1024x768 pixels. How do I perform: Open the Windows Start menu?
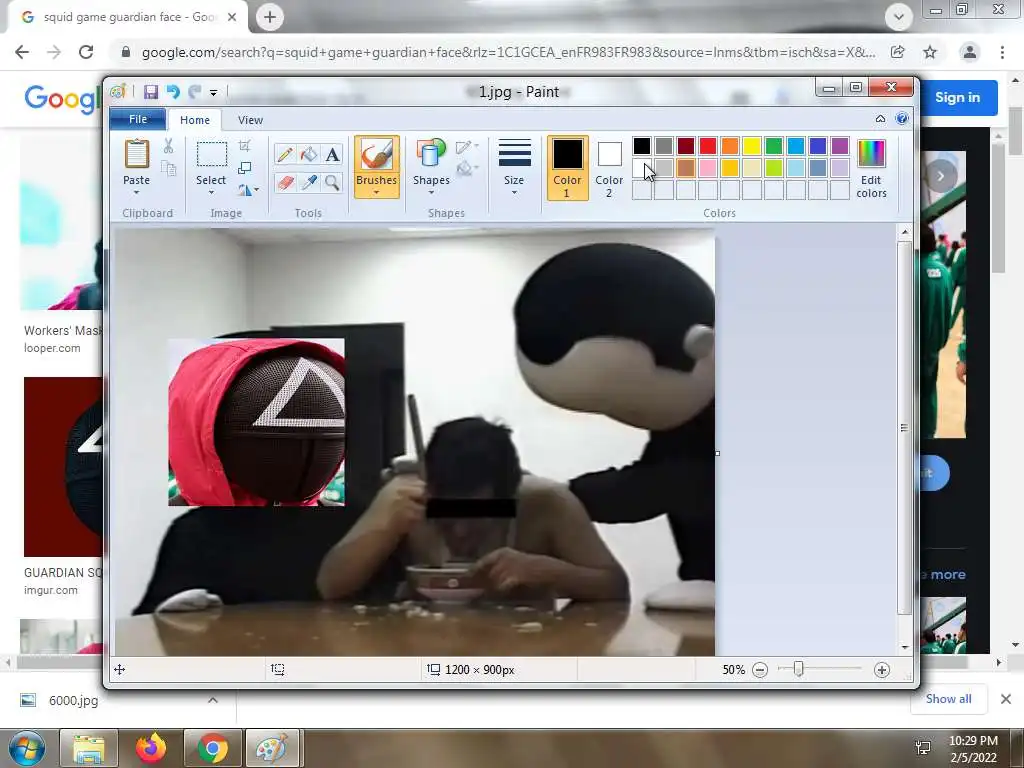(x=26, y=748)
